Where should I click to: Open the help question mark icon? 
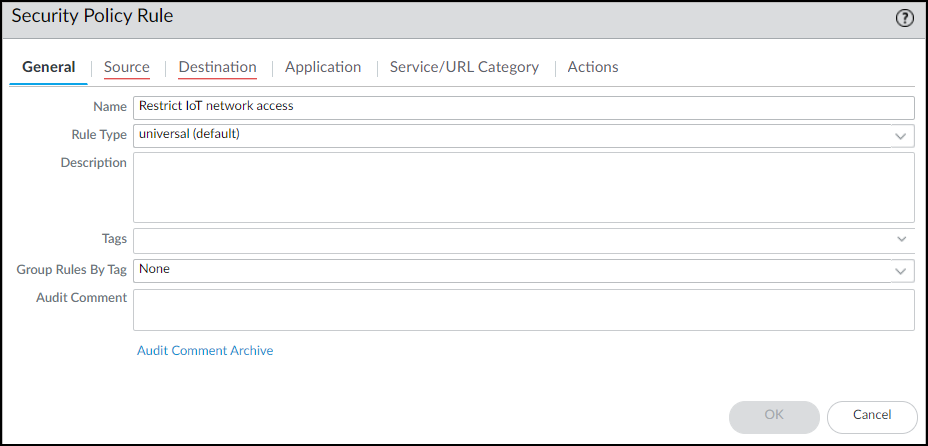pyautogui.click(x=905, y=18)
